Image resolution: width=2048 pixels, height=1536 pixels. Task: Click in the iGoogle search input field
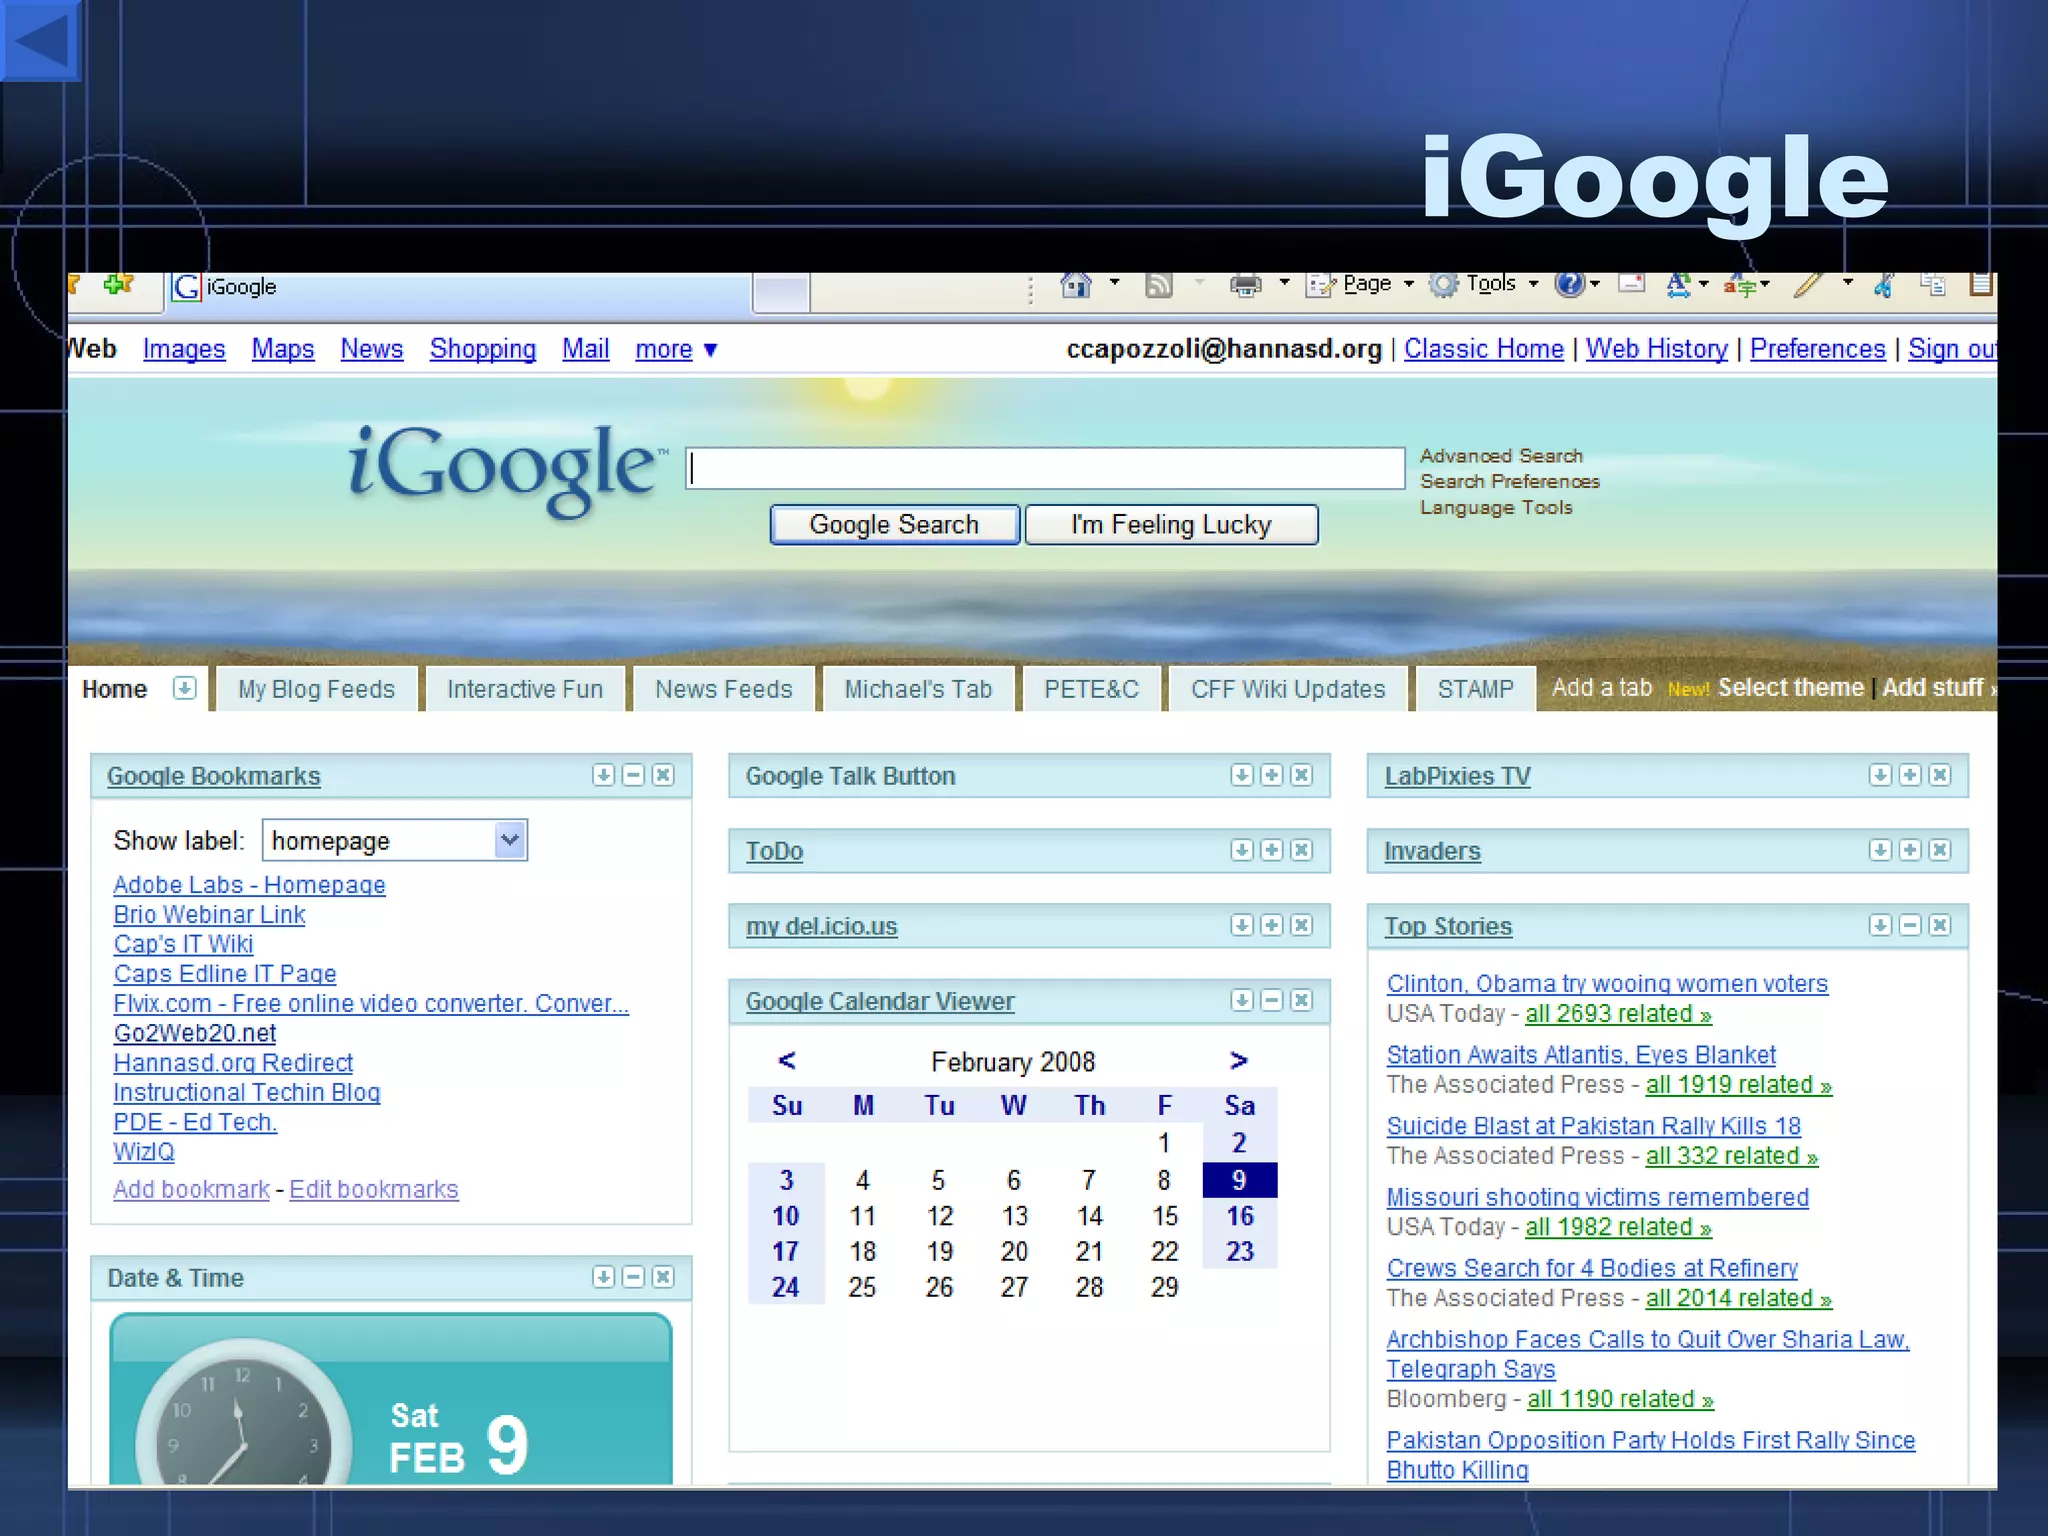pyautogui.click(x=1045, y=468)
